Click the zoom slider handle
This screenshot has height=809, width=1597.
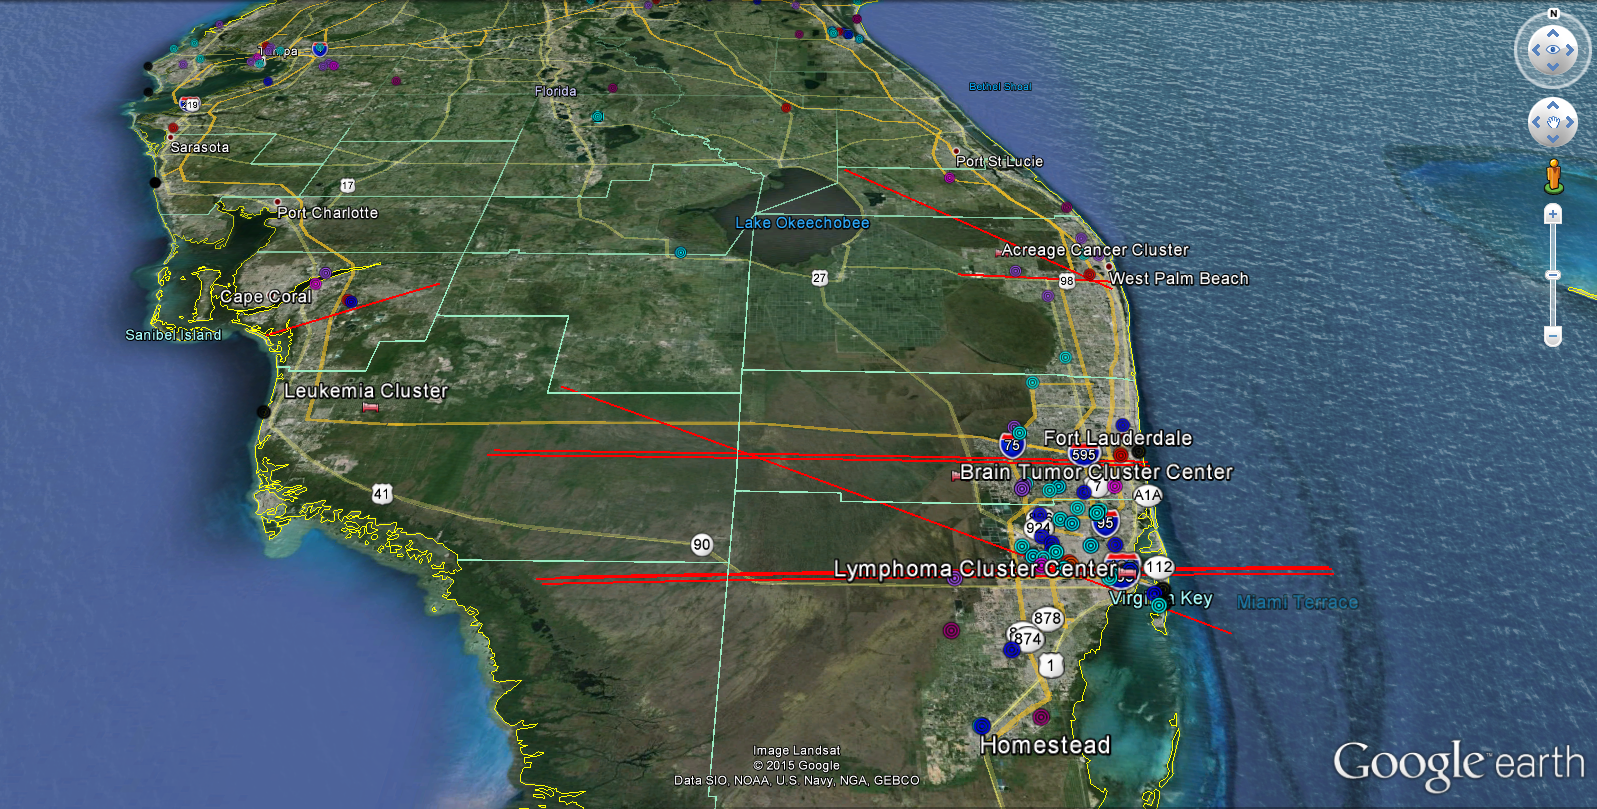pyautogui.click(x=1553, y=274)
